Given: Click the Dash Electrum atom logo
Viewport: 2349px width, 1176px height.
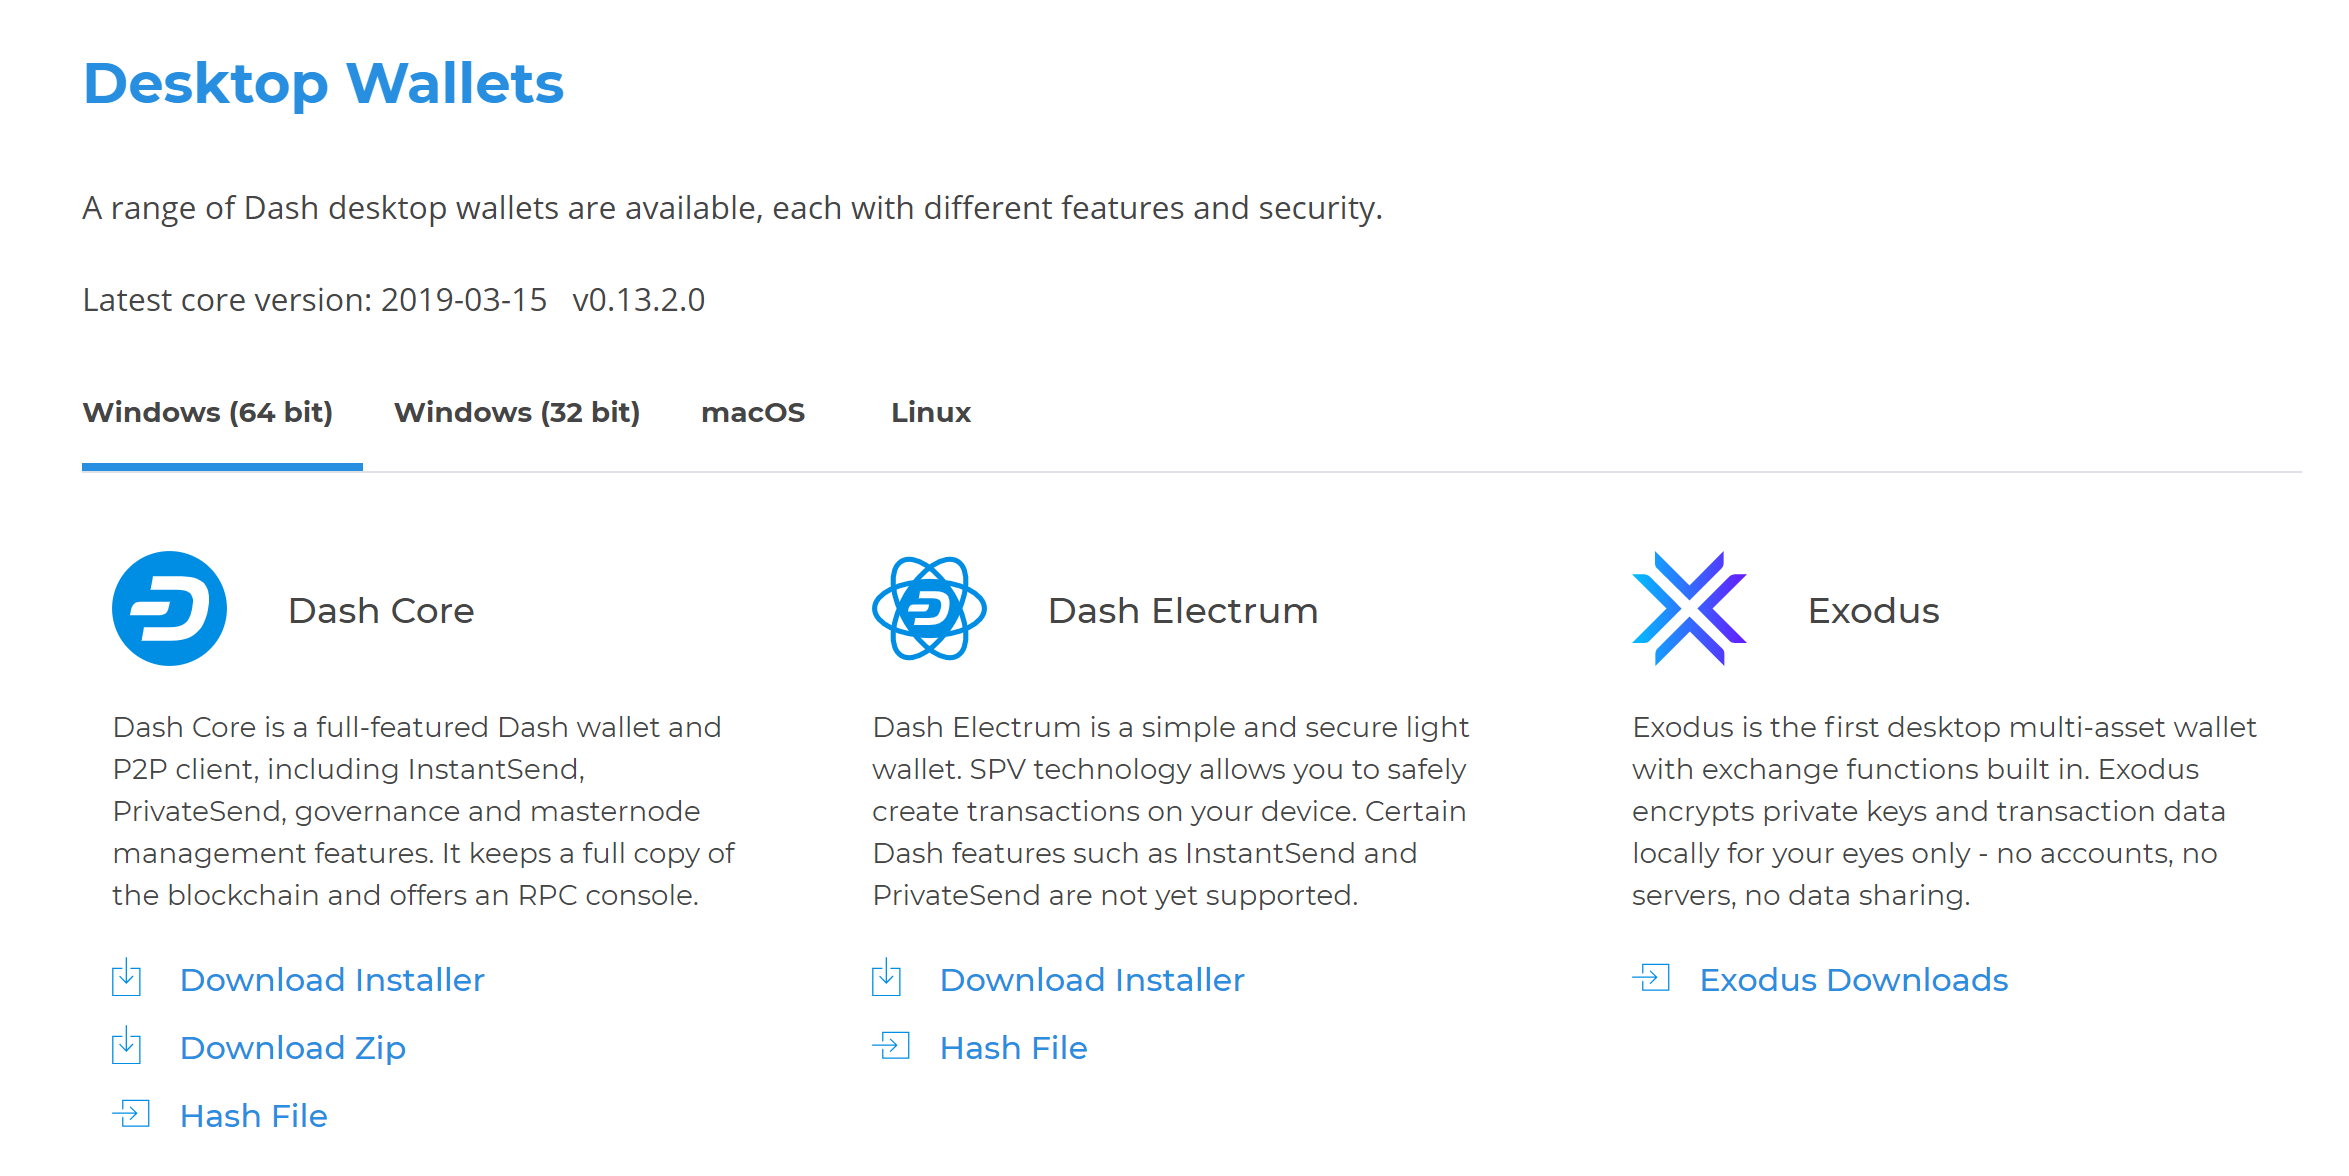Looking at the screenshot, I should click(929, 609).
